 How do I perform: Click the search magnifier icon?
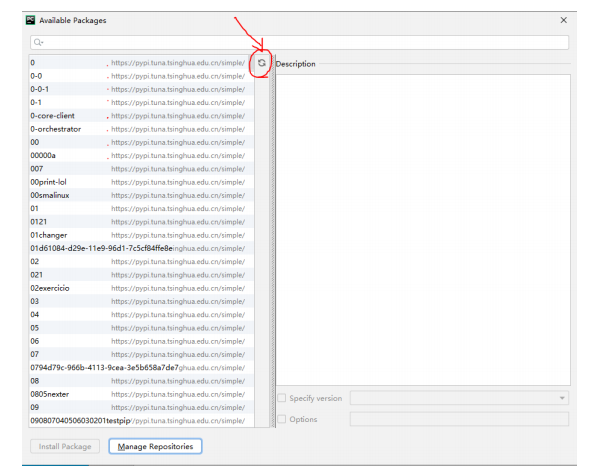tap(38, 42)
